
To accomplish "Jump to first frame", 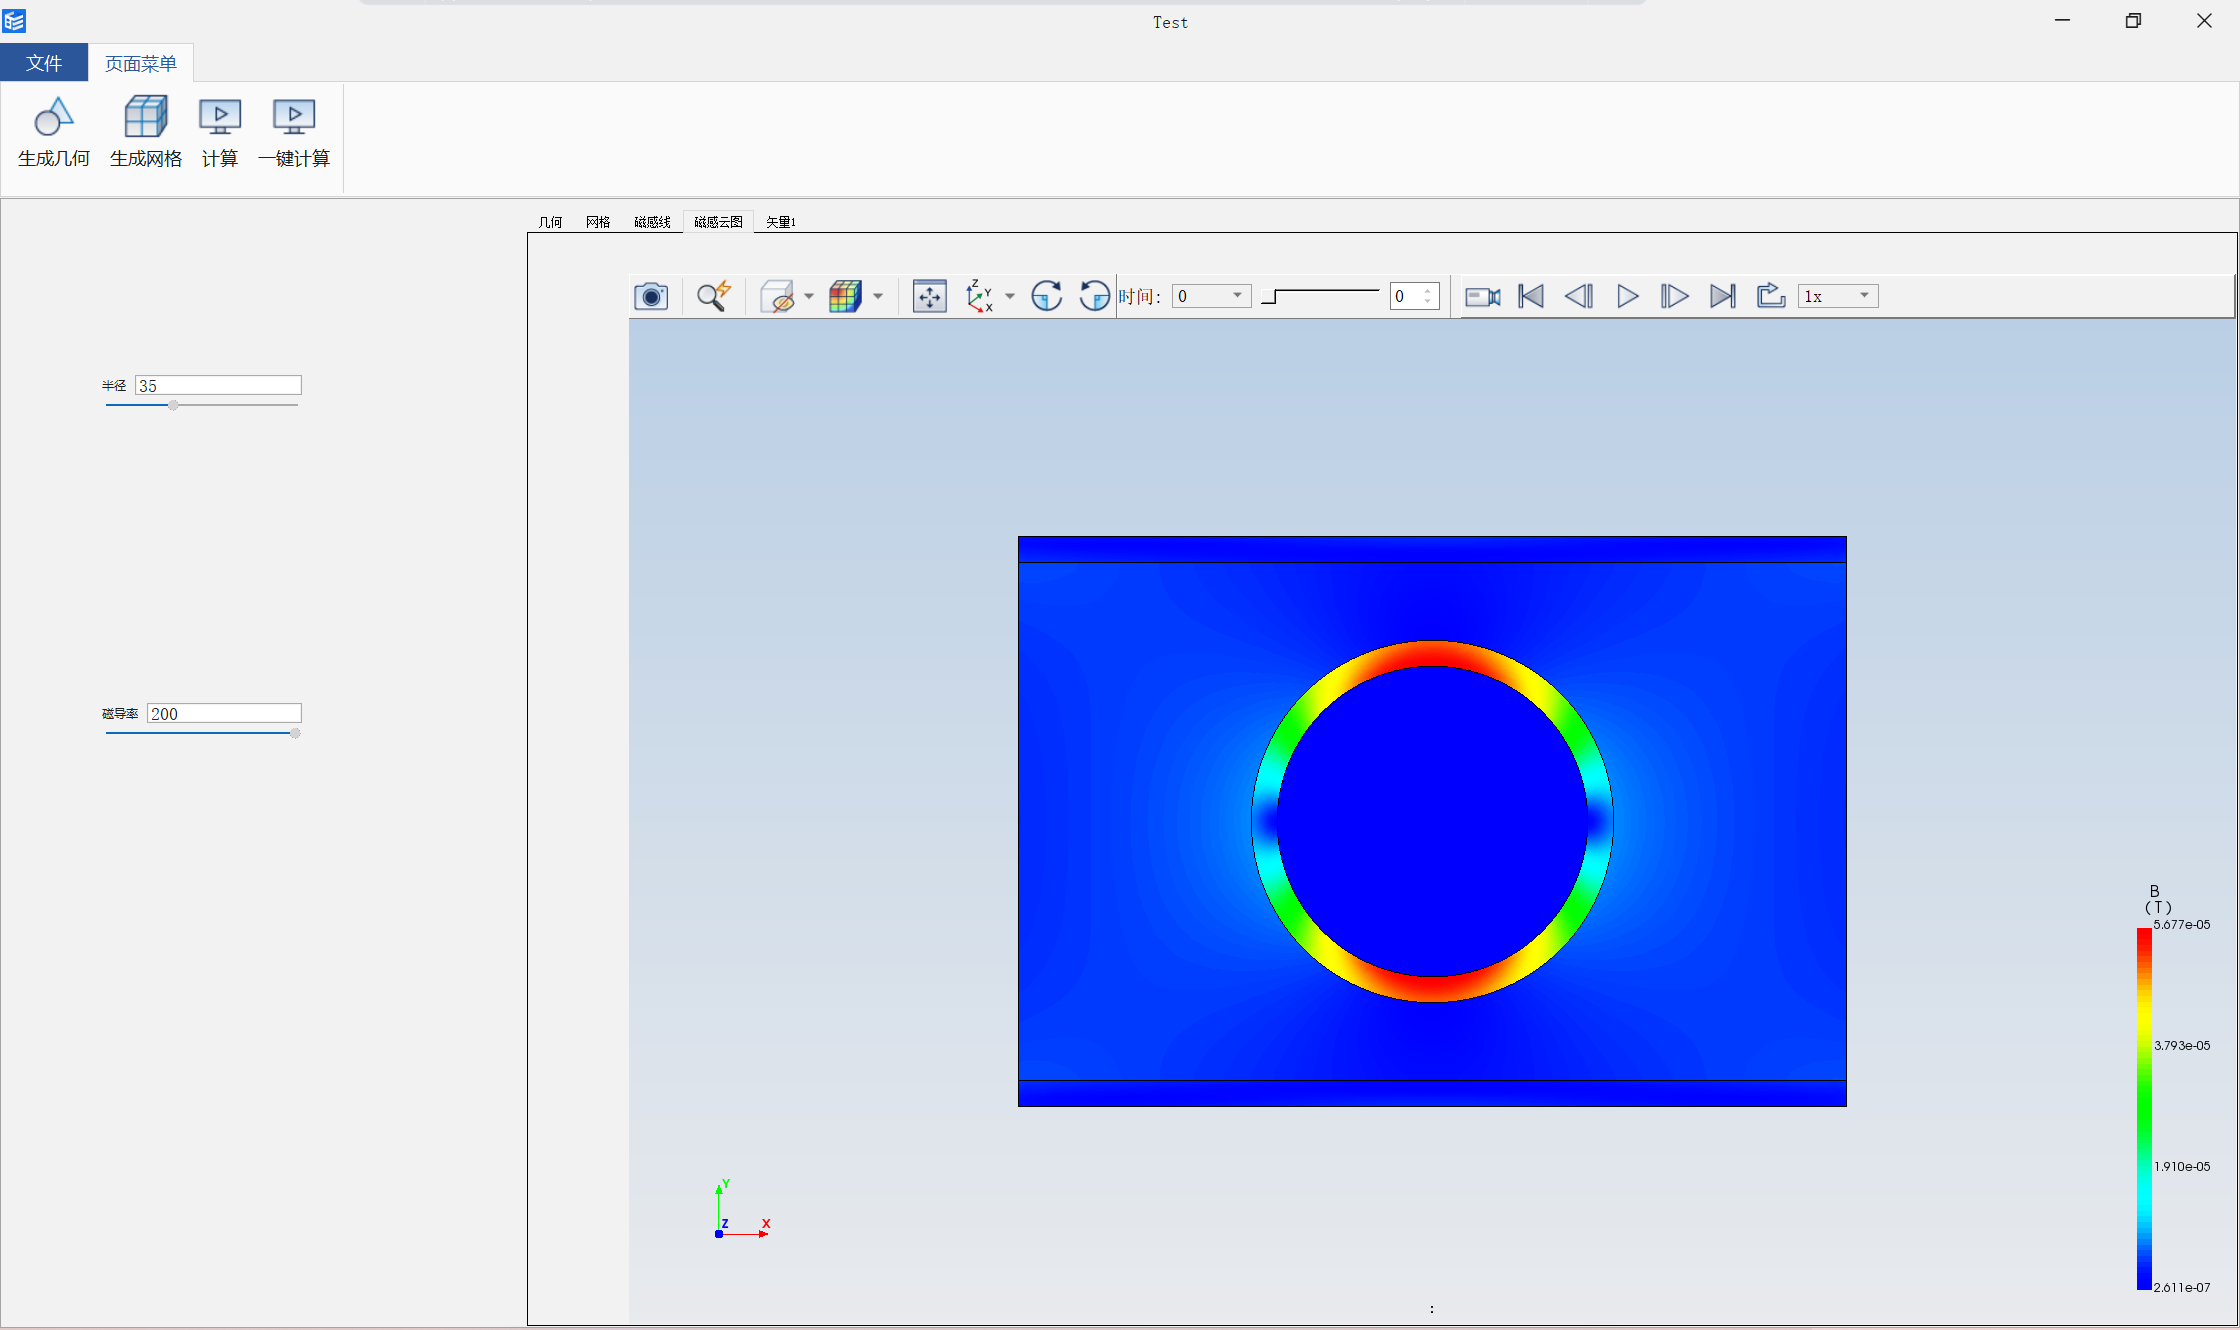I will 1531,296.
